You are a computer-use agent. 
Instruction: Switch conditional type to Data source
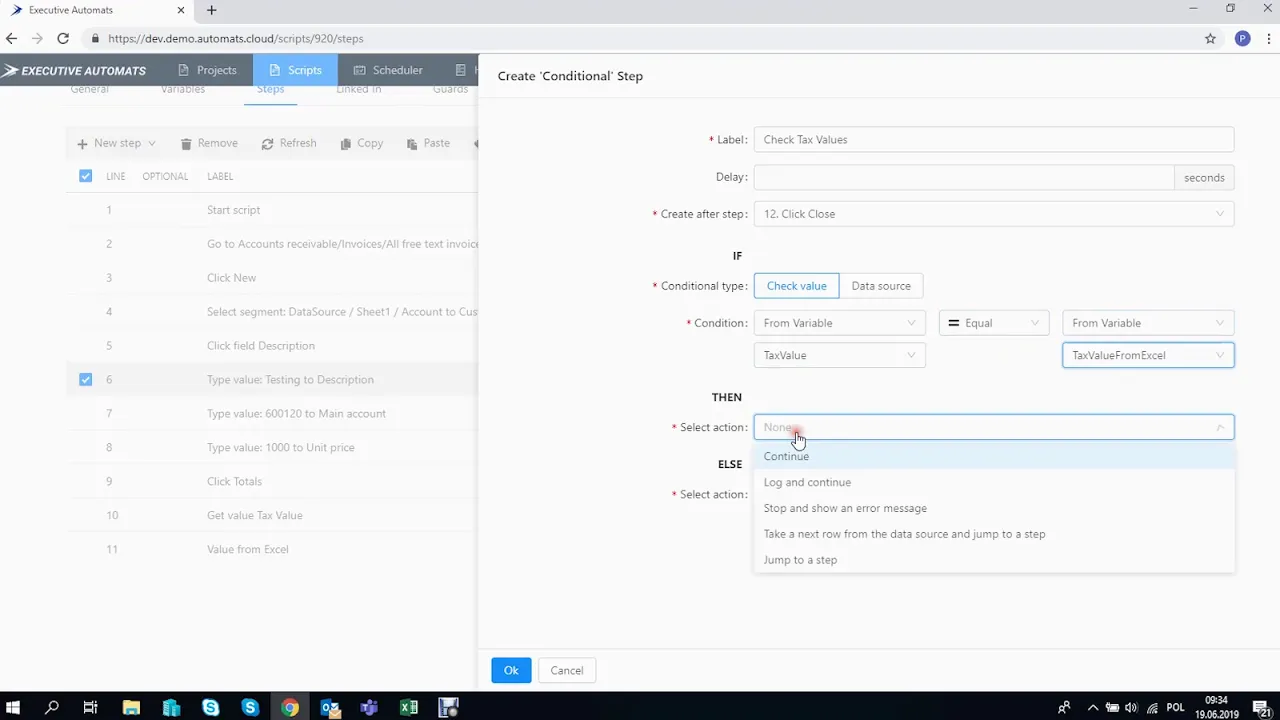point(880,285)
